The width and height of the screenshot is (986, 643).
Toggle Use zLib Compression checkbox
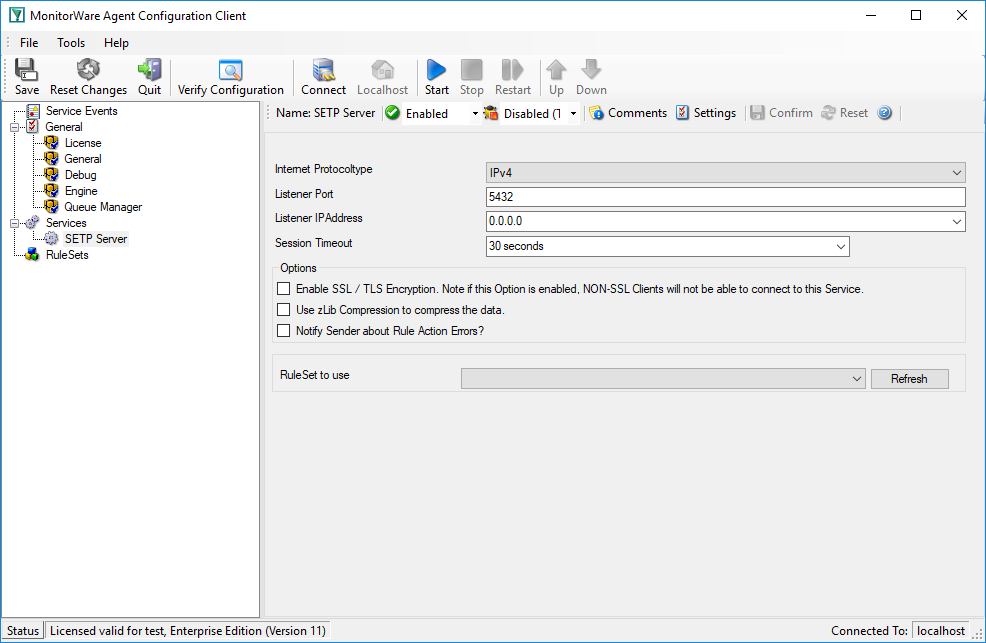pos(284,310)
